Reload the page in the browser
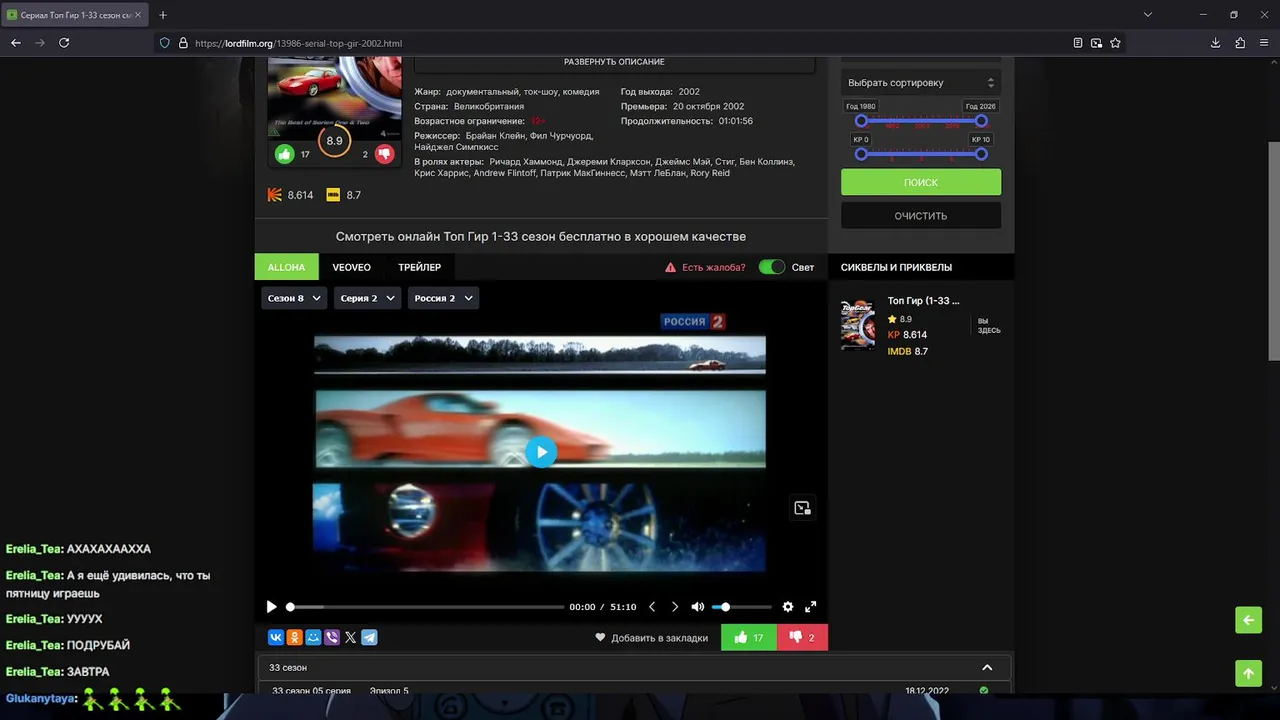This screenshot has width=1280, height=720. point(64,43)
